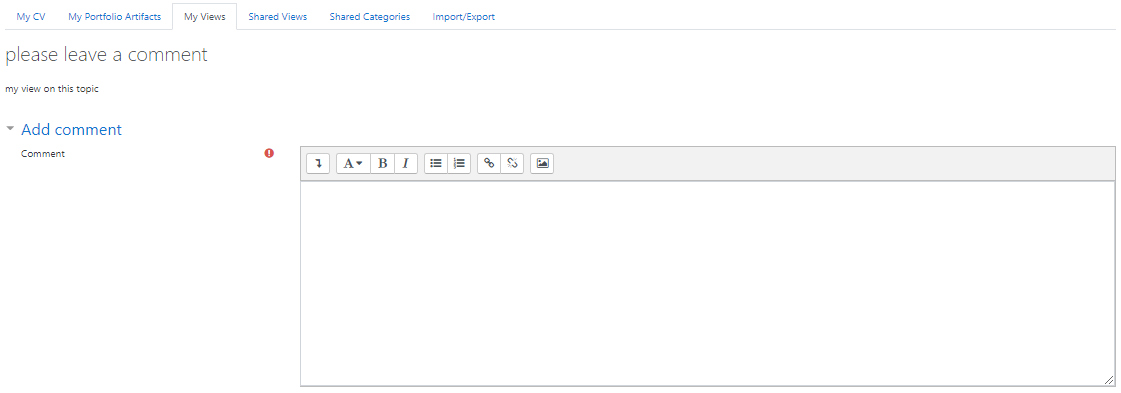Click the 'my view on this topic' text
The image size is (1121, 393).
[51, 89]
